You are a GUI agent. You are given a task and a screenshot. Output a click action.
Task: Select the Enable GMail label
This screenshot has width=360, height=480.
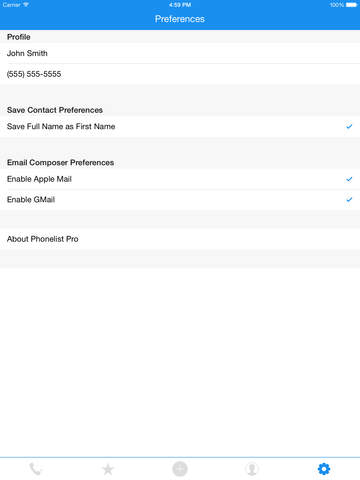point(31,199)
